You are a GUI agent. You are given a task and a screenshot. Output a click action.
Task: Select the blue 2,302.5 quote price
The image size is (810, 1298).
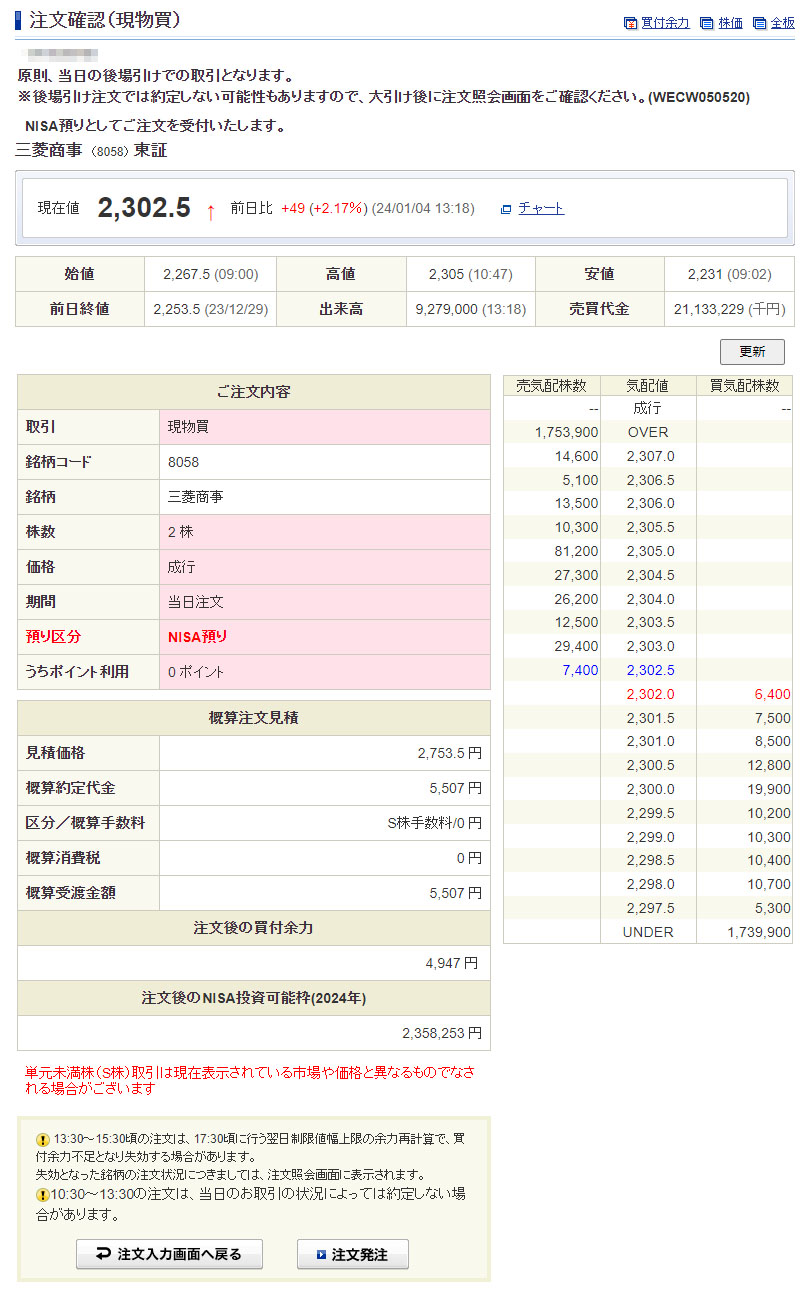coord(650,670)
